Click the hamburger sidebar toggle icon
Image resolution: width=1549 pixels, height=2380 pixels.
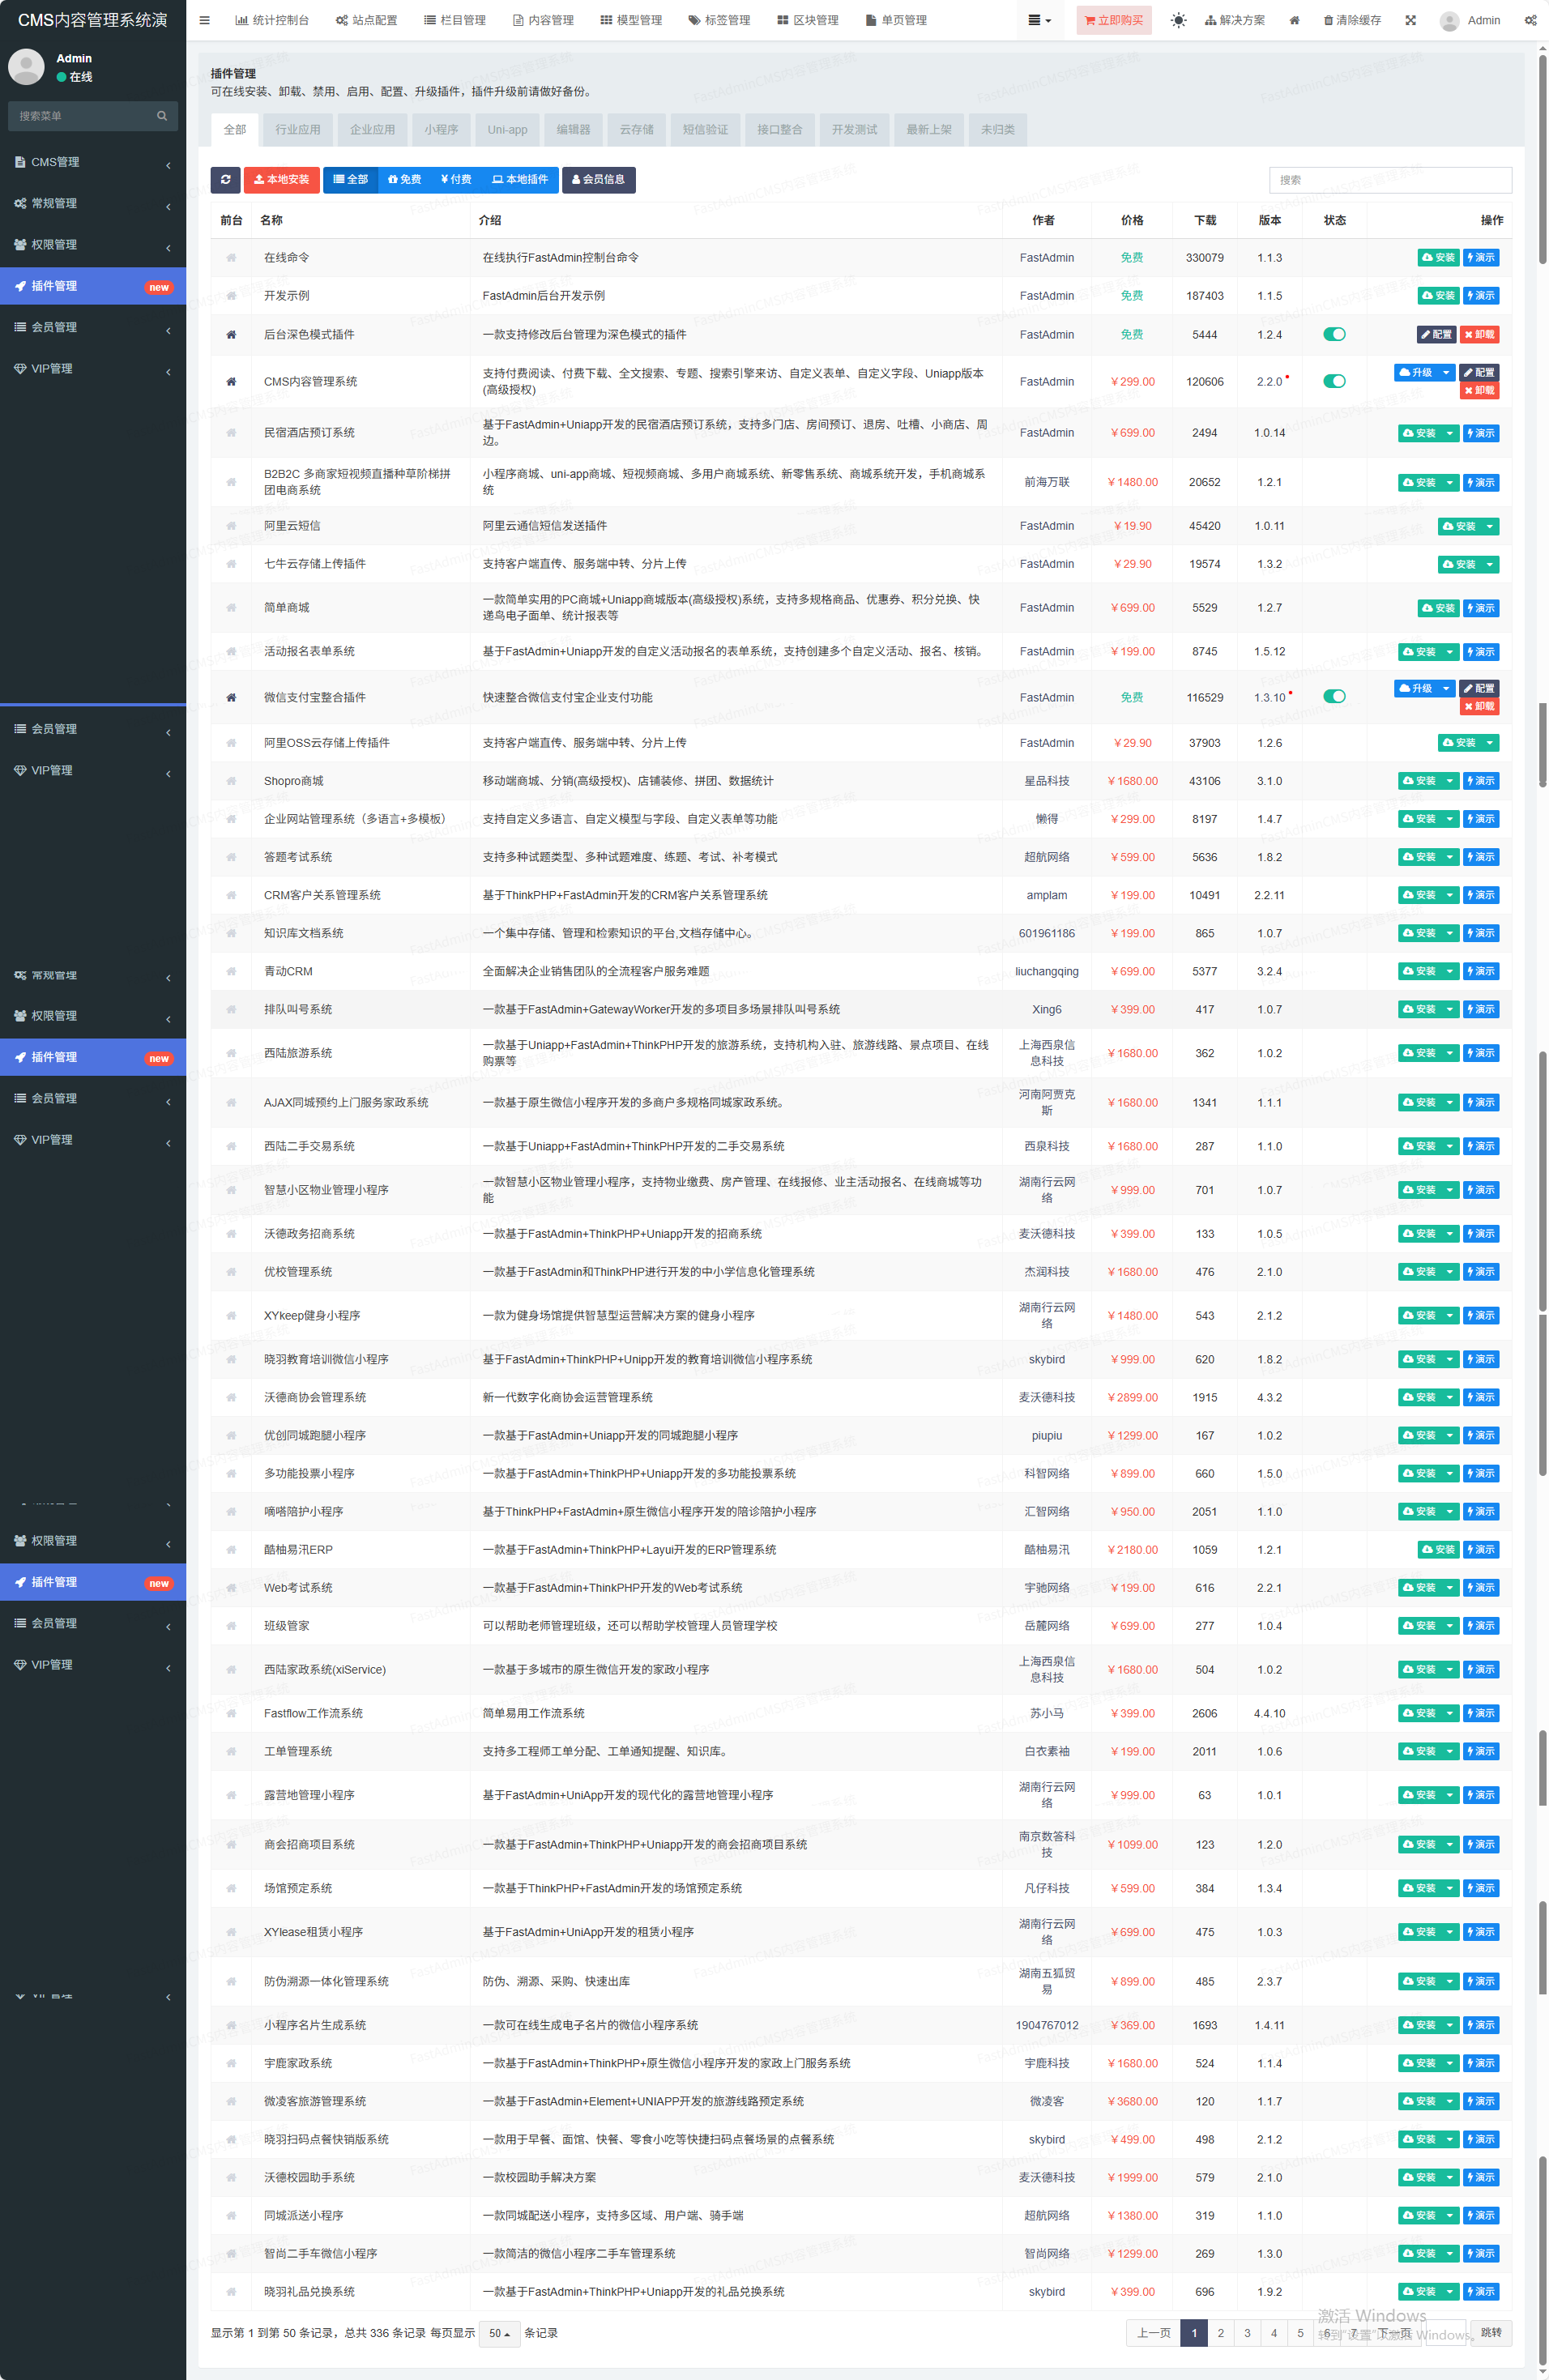coord(204,20)
